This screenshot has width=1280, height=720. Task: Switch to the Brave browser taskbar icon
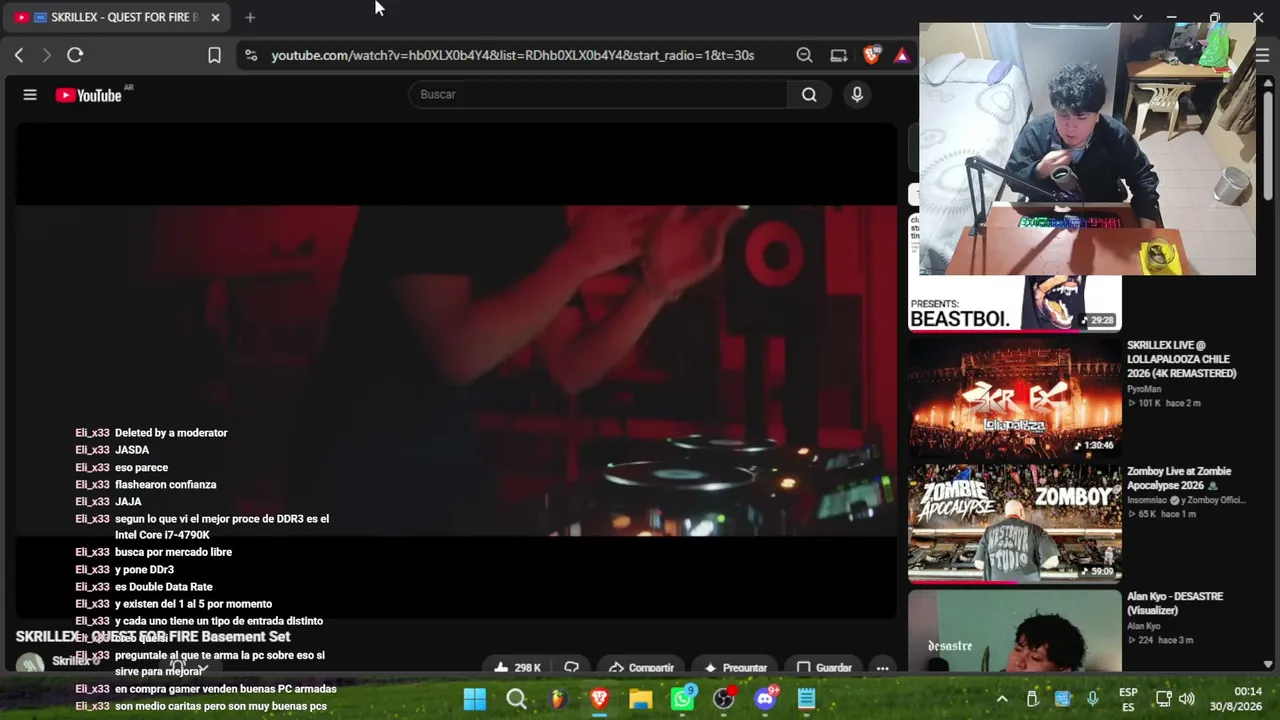point(599,699)
